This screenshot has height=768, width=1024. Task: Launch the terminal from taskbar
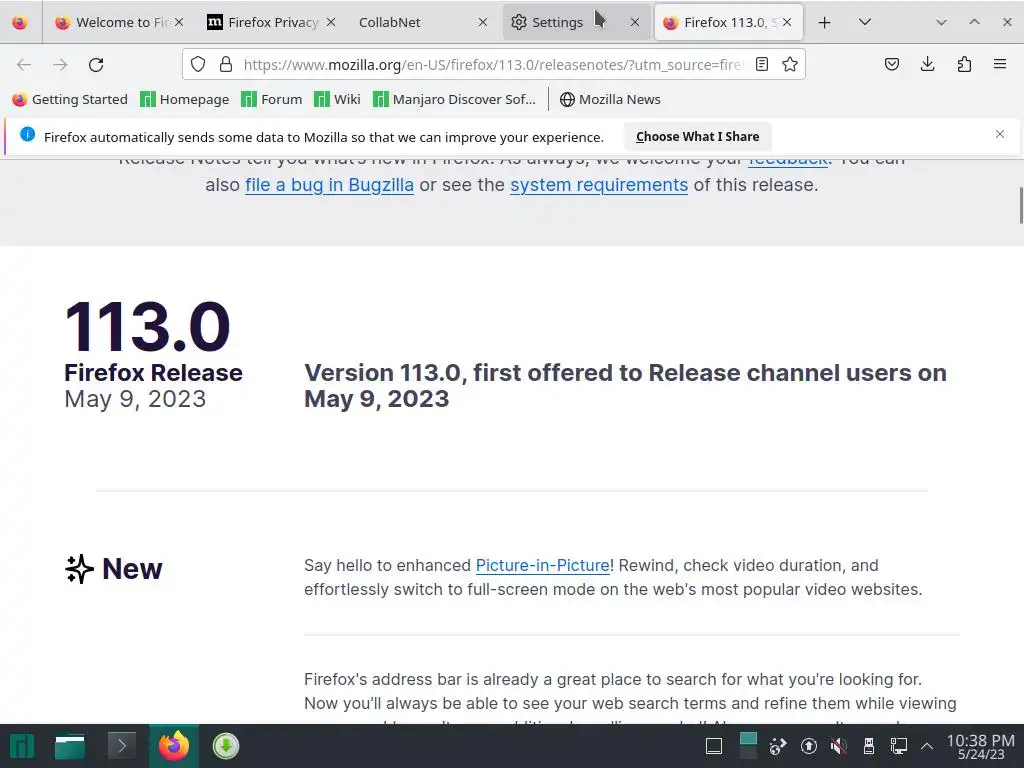[121, 746]
